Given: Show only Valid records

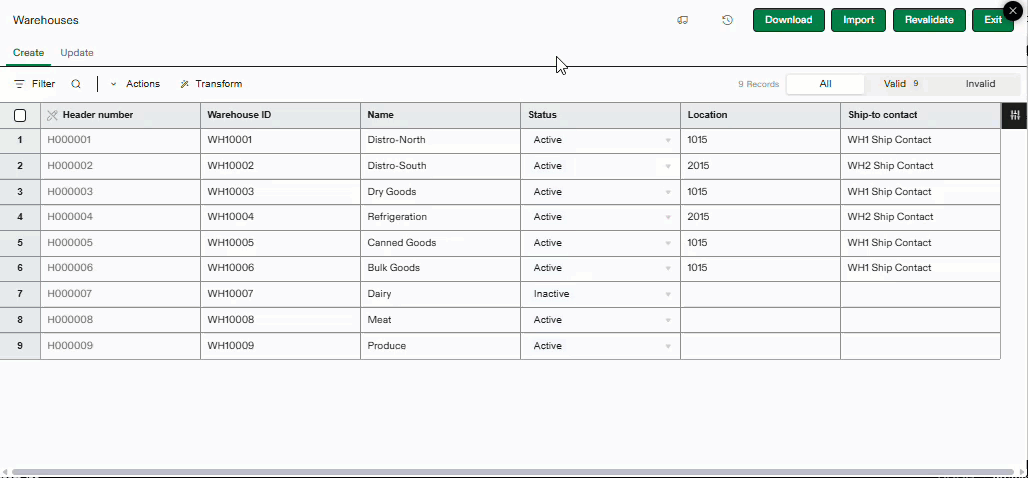Looking at the screenshot, I should pyautogui.click(x=900, y=84).
